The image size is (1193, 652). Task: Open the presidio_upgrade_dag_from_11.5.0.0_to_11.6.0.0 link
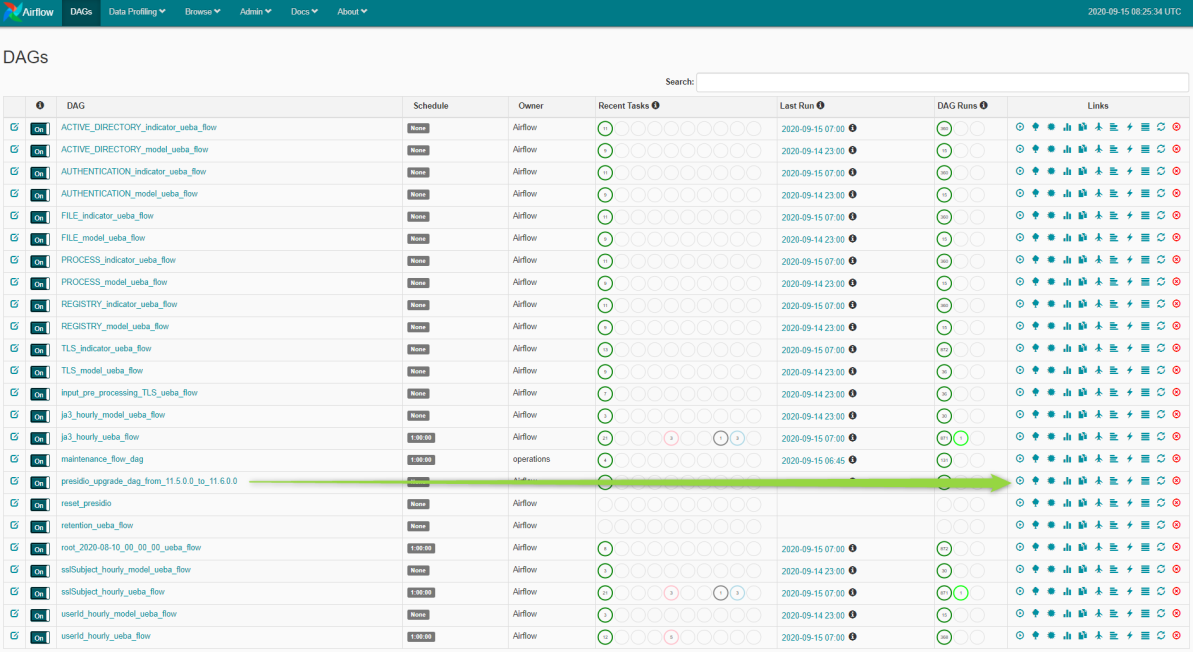click(x=149, y=481)
